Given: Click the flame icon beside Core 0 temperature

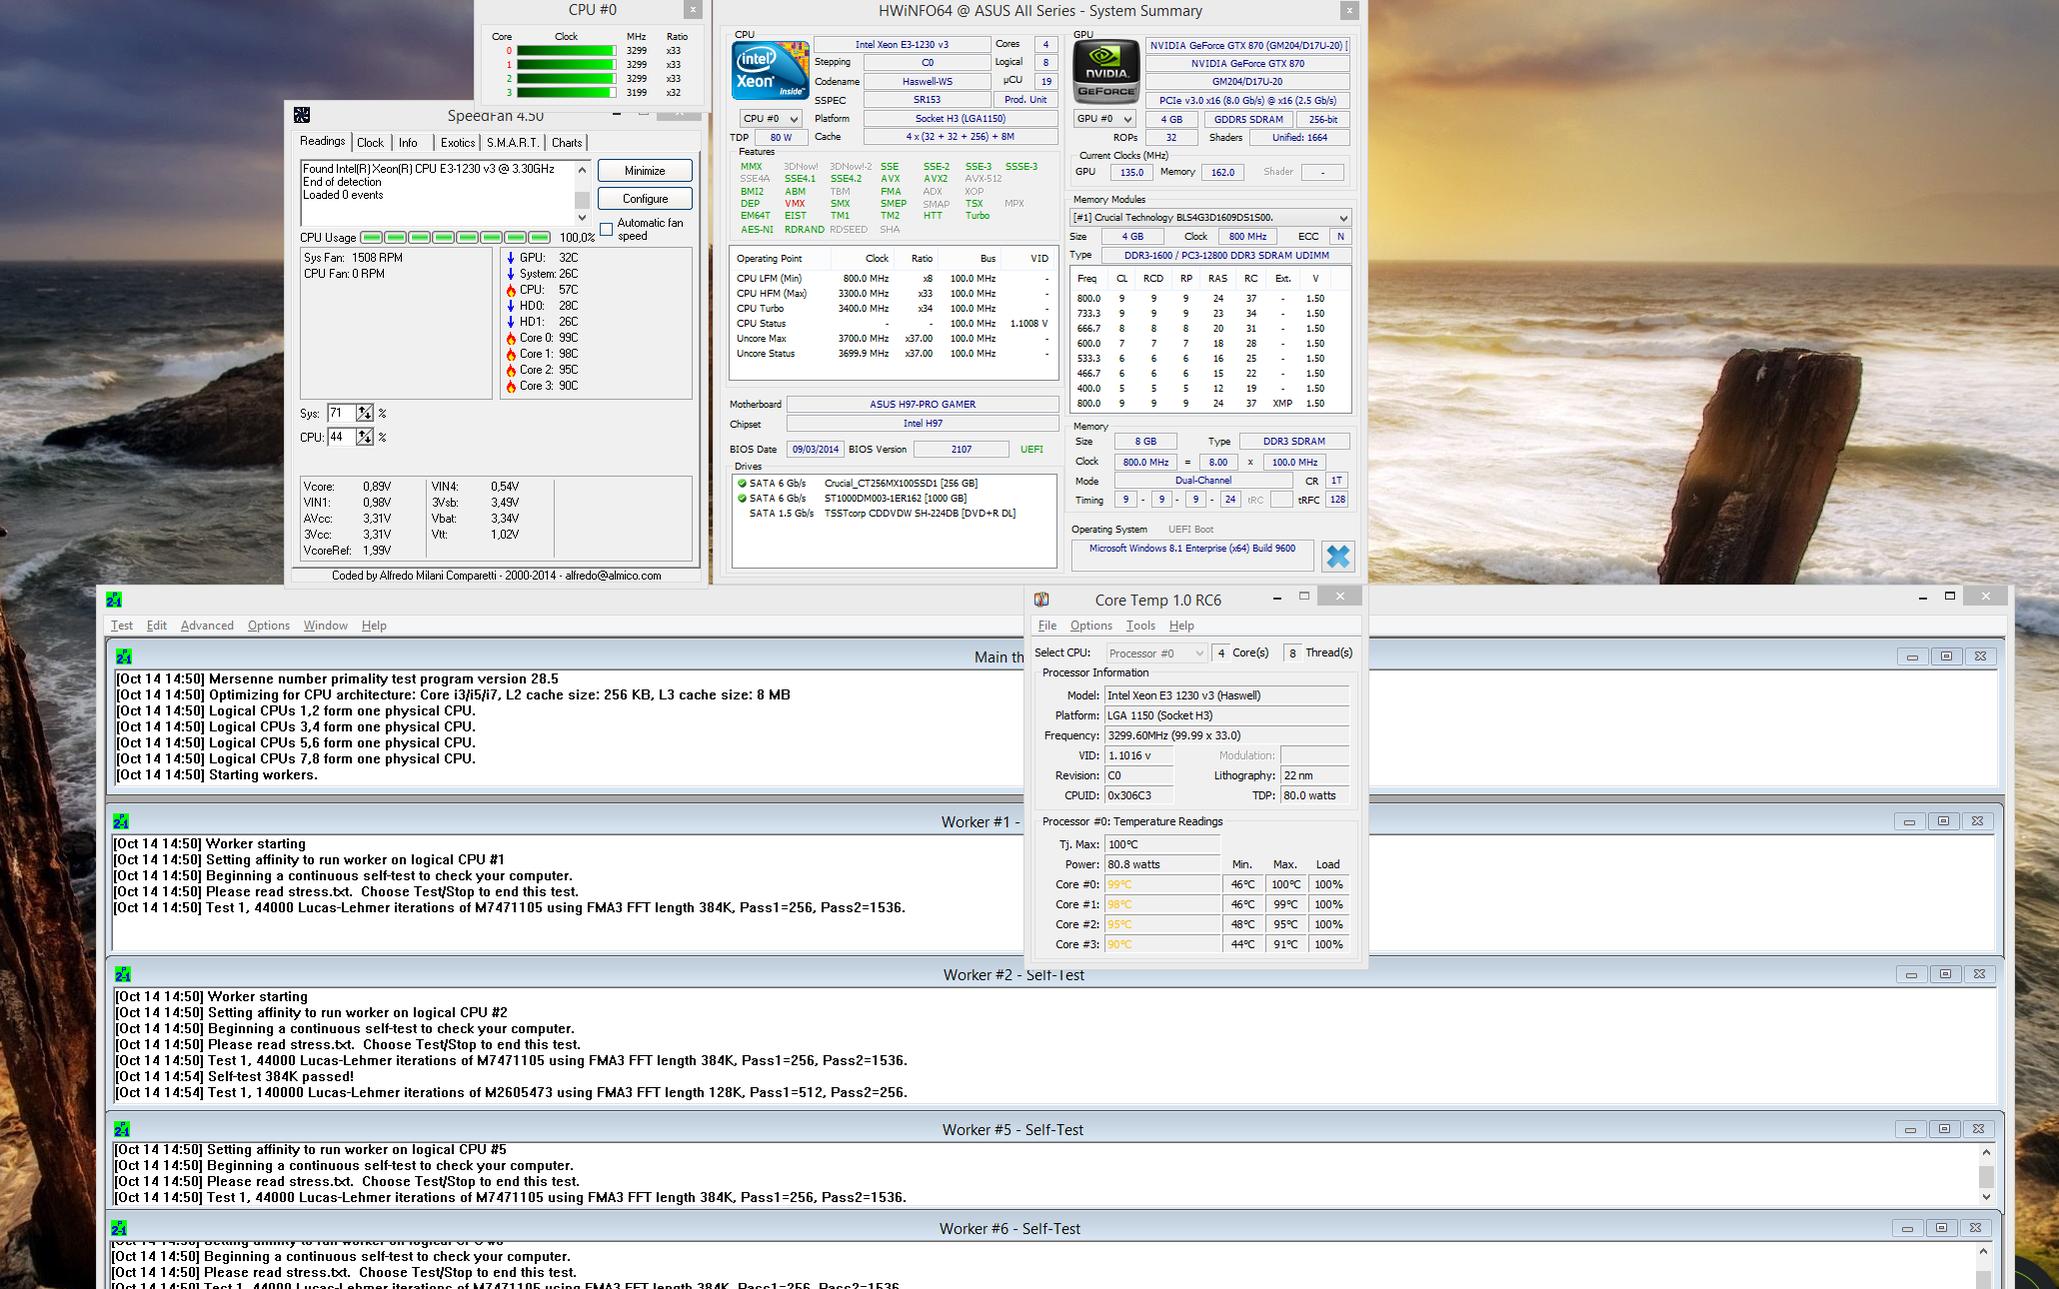Looking at the screenshot, I should [511, 338].
